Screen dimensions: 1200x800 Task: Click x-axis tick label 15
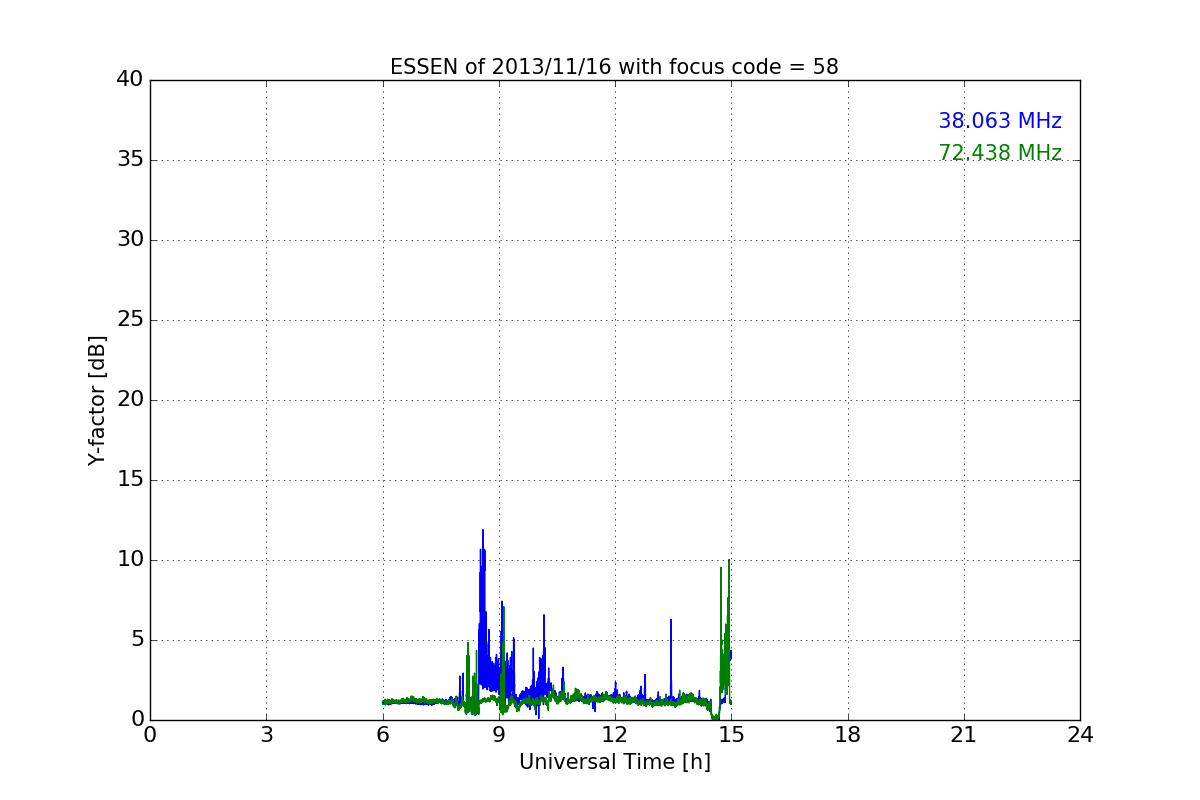731,735
